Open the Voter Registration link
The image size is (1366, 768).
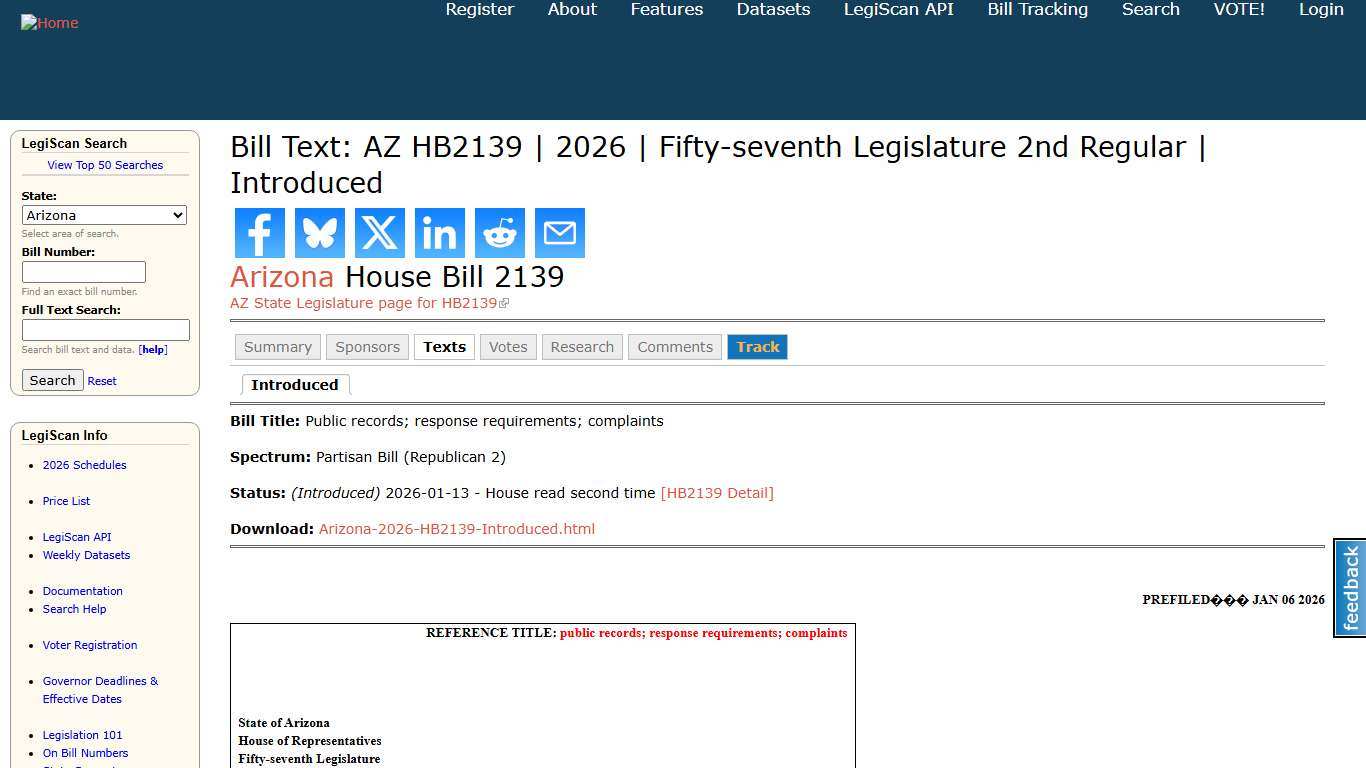click(89, 645)
